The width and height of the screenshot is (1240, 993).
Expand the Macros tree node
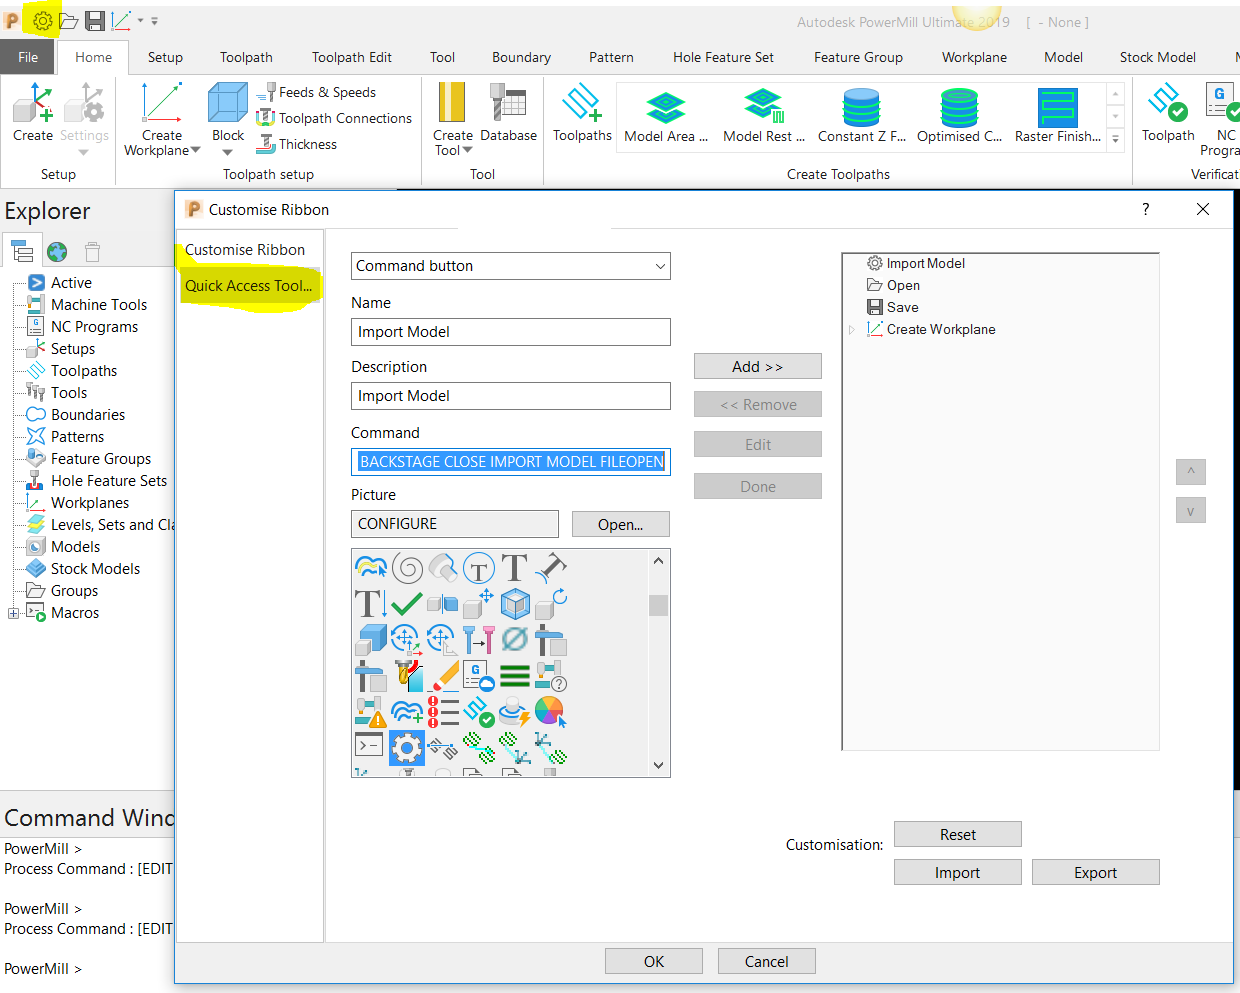point(13,613)
